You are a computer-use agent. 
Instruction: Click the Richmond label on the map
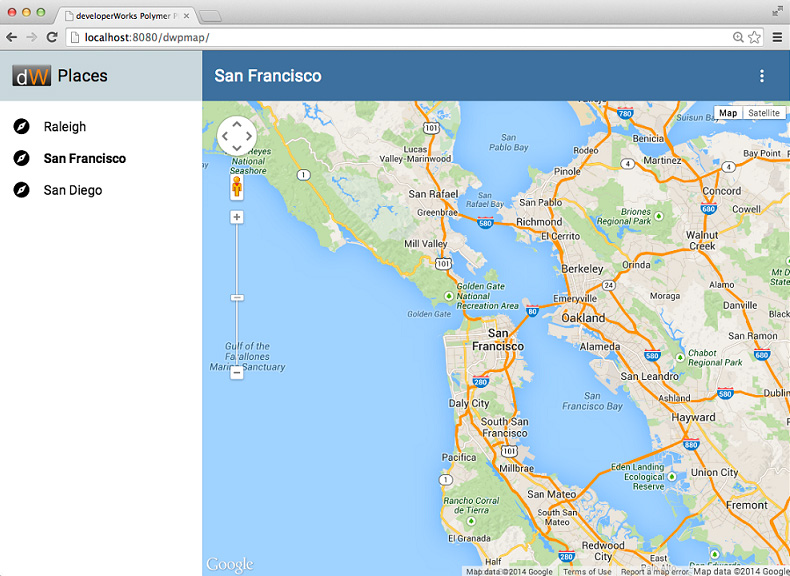(539, 222)
